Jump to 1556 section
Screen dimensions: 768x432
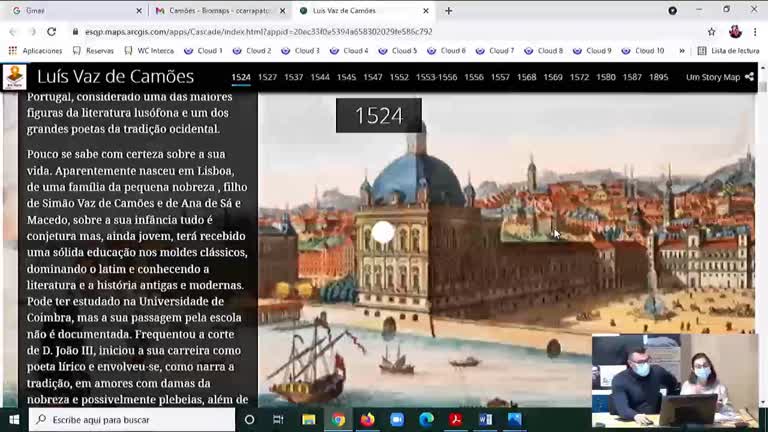[x=474, y=77]
